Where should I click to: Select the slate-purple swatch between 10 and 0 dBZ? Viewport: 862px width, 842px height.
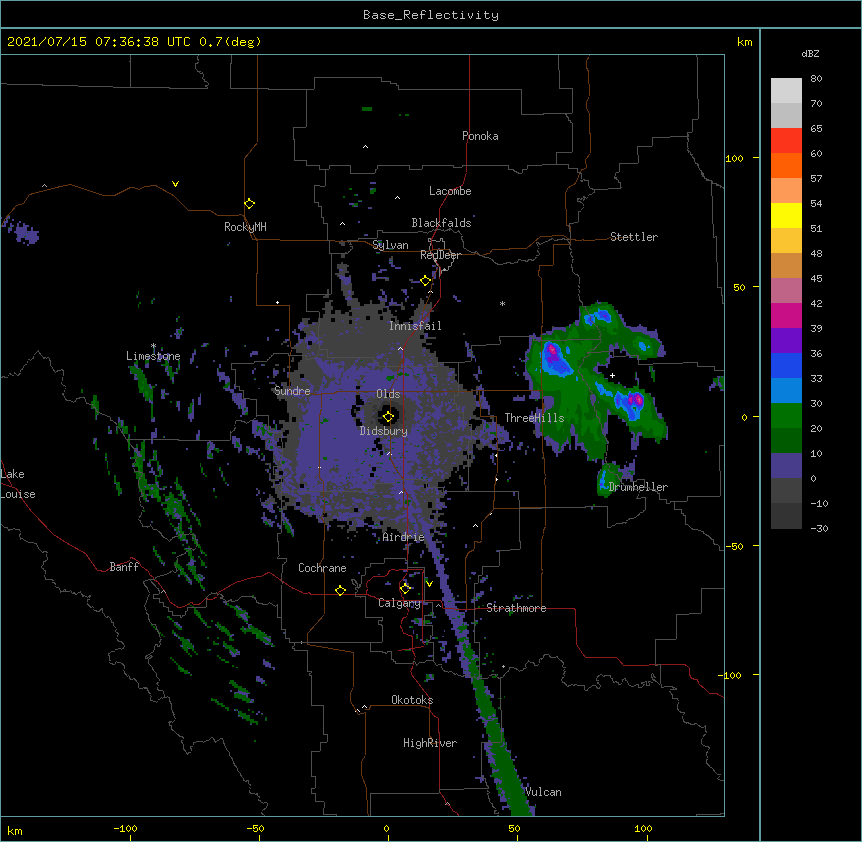pyautogui.click(x=786, y=466)
